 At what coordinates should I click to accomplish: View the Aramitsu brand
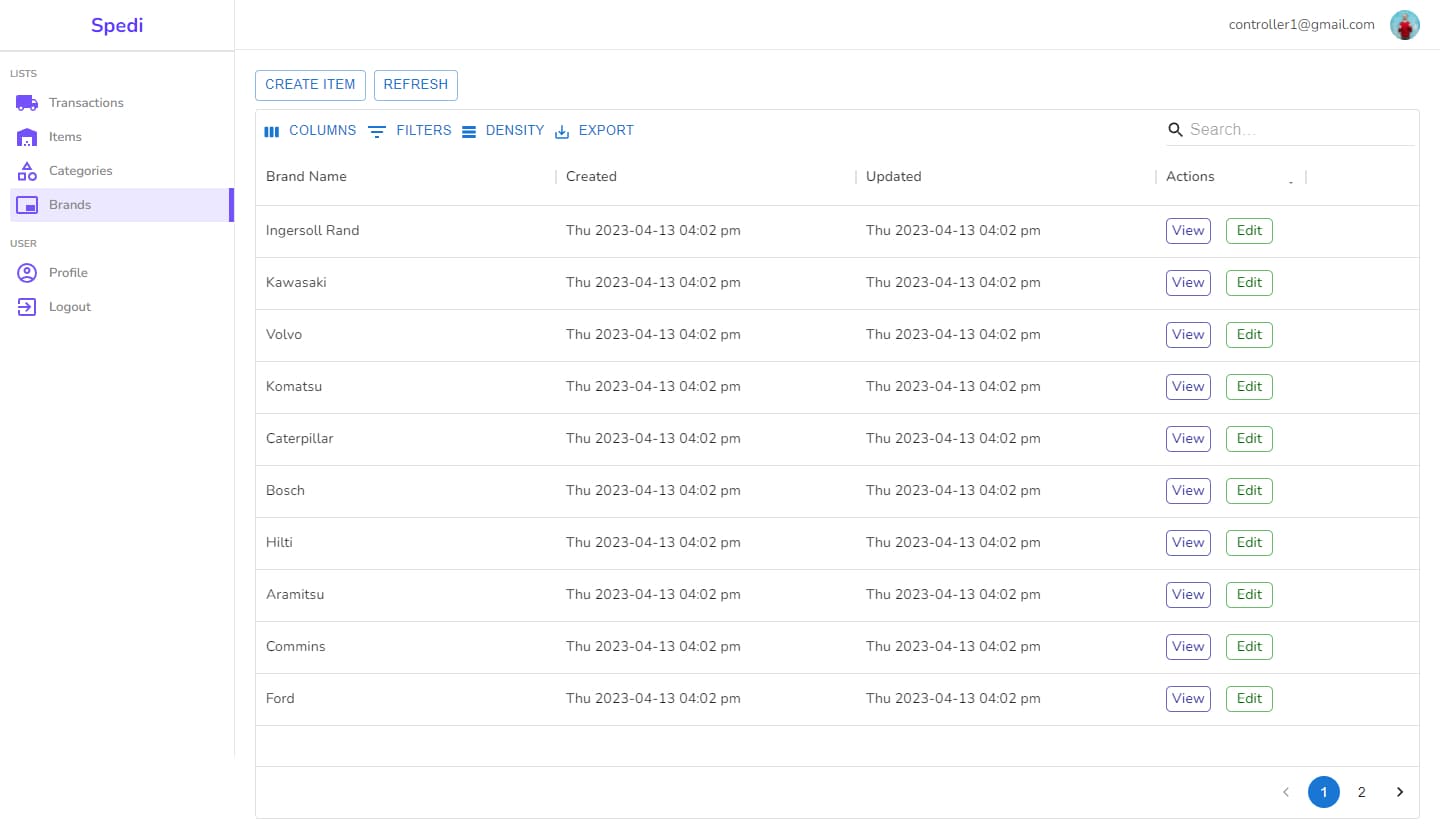point(1188,595)
